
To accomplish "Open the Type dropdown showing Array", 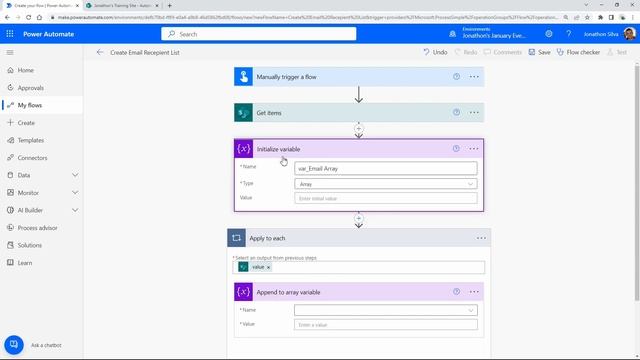I will [386, 184].
